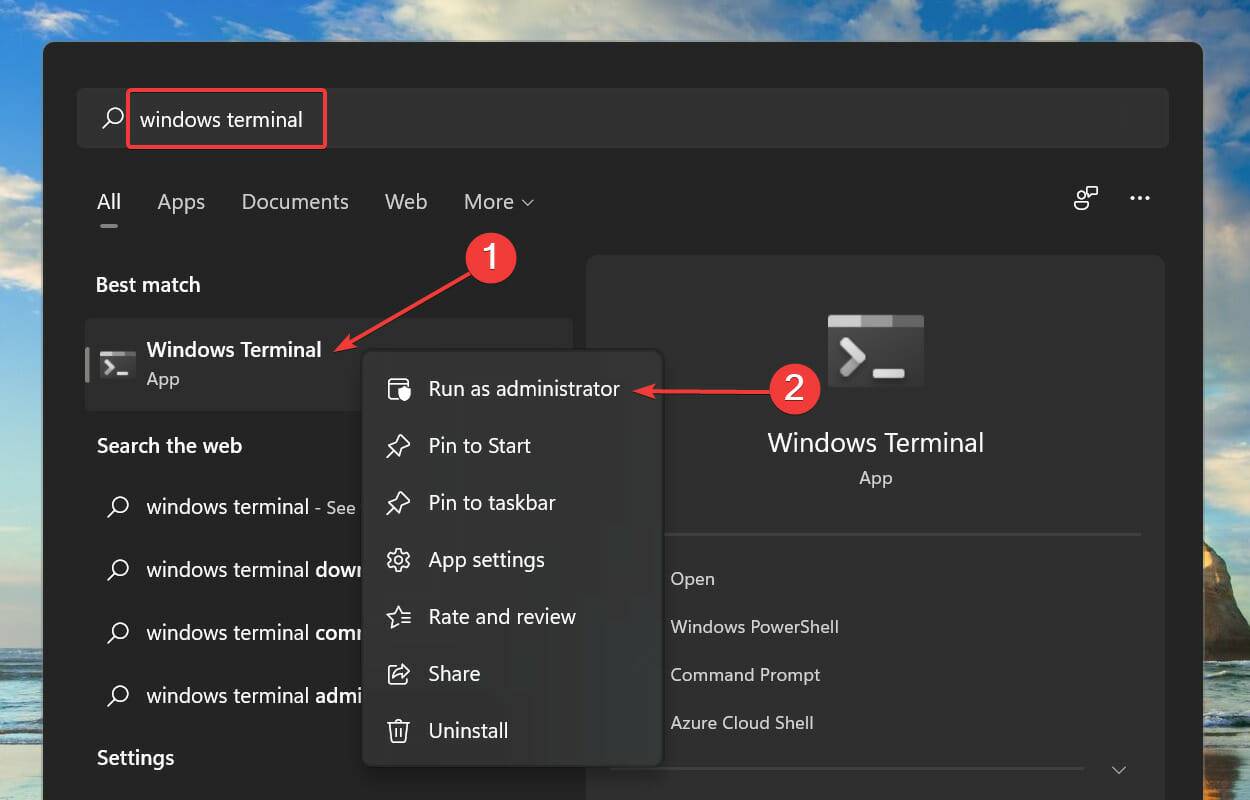Open the ellipsis options menu top right
Image resolution: width=1250 pixels, height=800 pixels.
[1140, 198]
